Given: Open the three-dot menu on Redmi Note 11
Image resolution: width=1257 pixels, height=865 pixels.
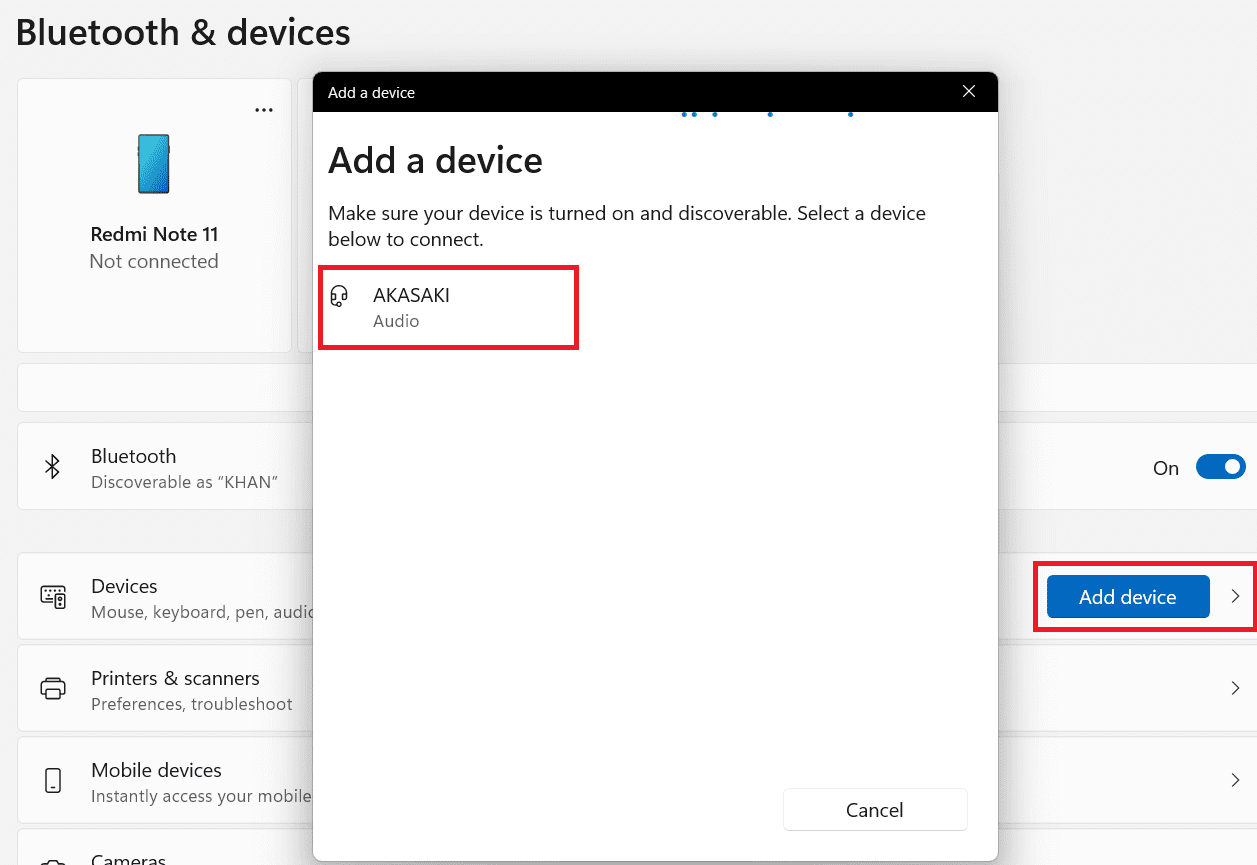Looking at the screenshot, I should coord(264,110).
